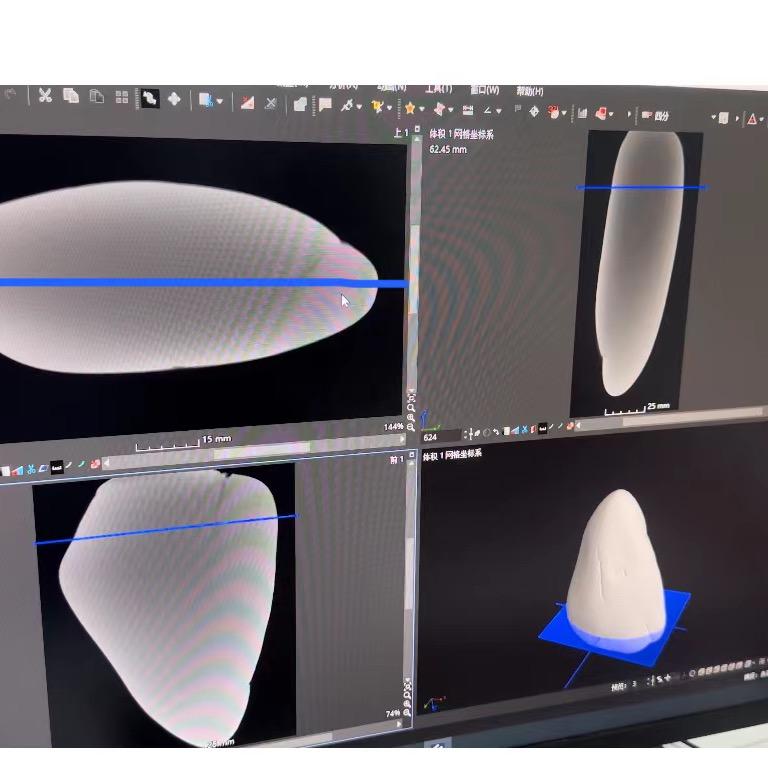Click the red diagonal icon in the toolbar
This screenshot has height=768, width=768.
click(x=247, y=102)
